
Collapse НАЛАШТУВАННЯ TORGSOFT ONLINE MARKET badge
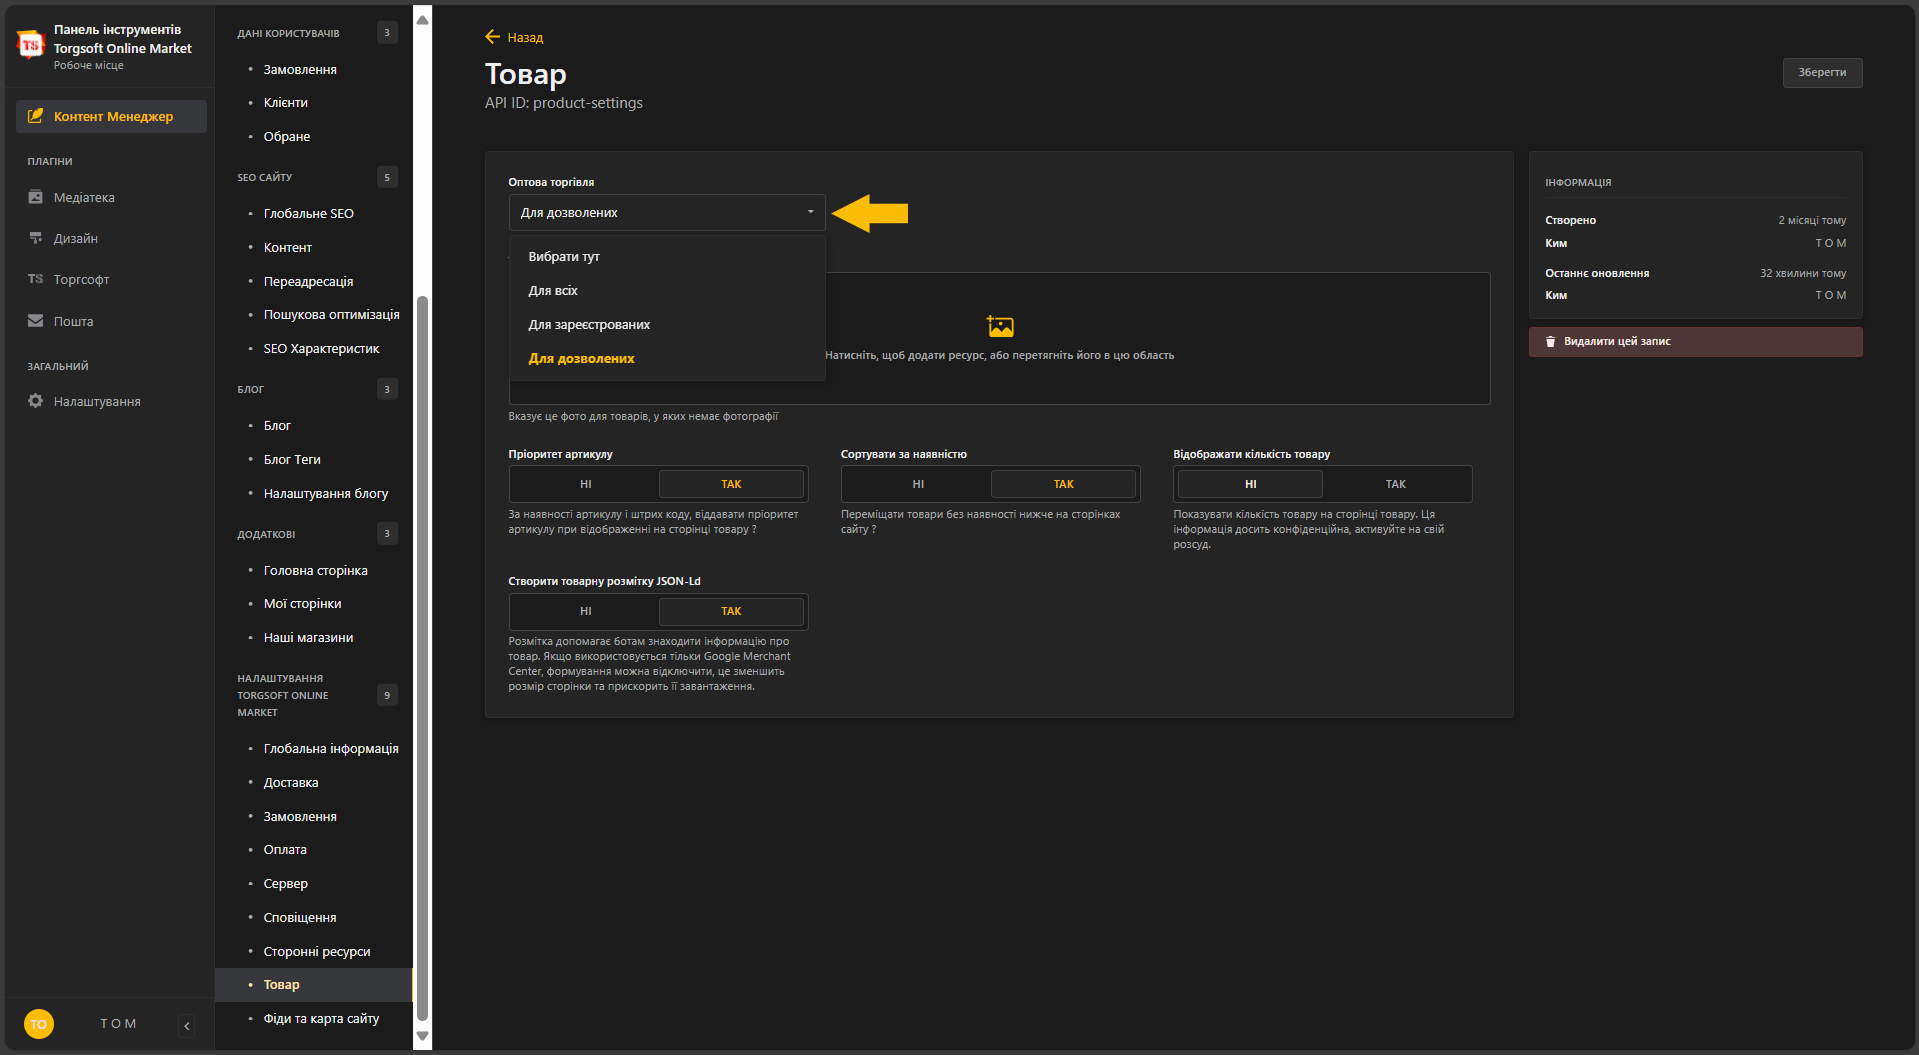[x=387, y=695]
